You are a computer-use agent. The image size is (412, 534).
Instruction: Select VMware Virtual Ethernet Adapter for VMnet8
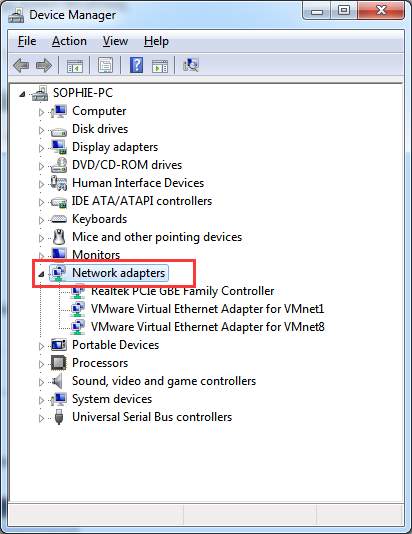(208, 327)
